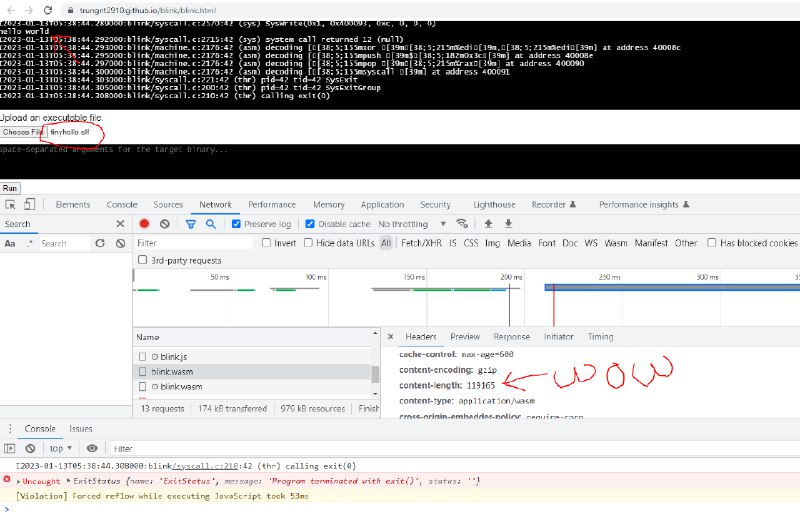Check the blink.js row checkbox
Viewport: 800px width, 521px height.
(142, 357)
